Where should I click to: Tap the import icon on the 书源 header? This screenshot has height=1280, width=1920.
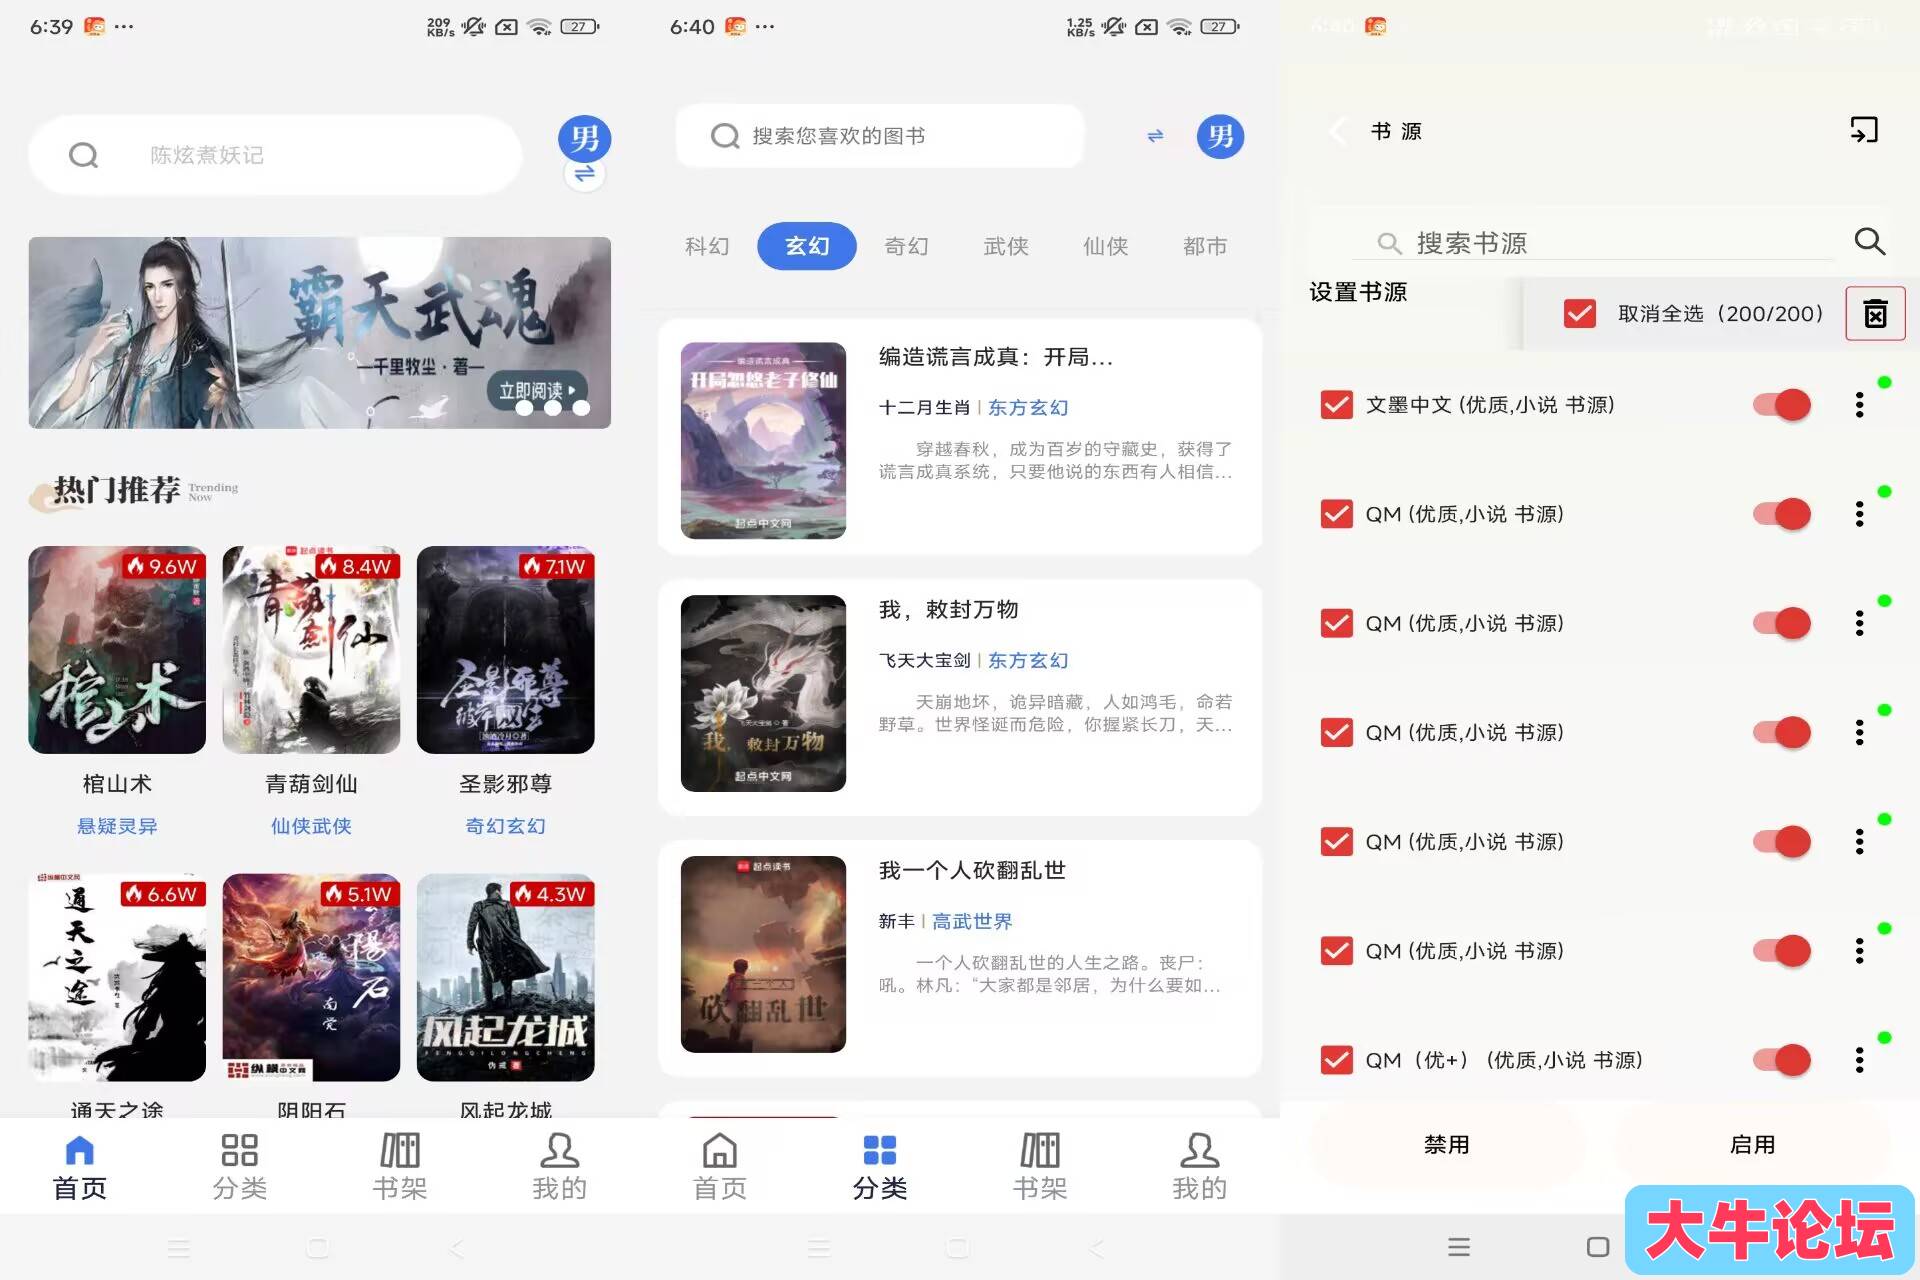(1864, 130)
